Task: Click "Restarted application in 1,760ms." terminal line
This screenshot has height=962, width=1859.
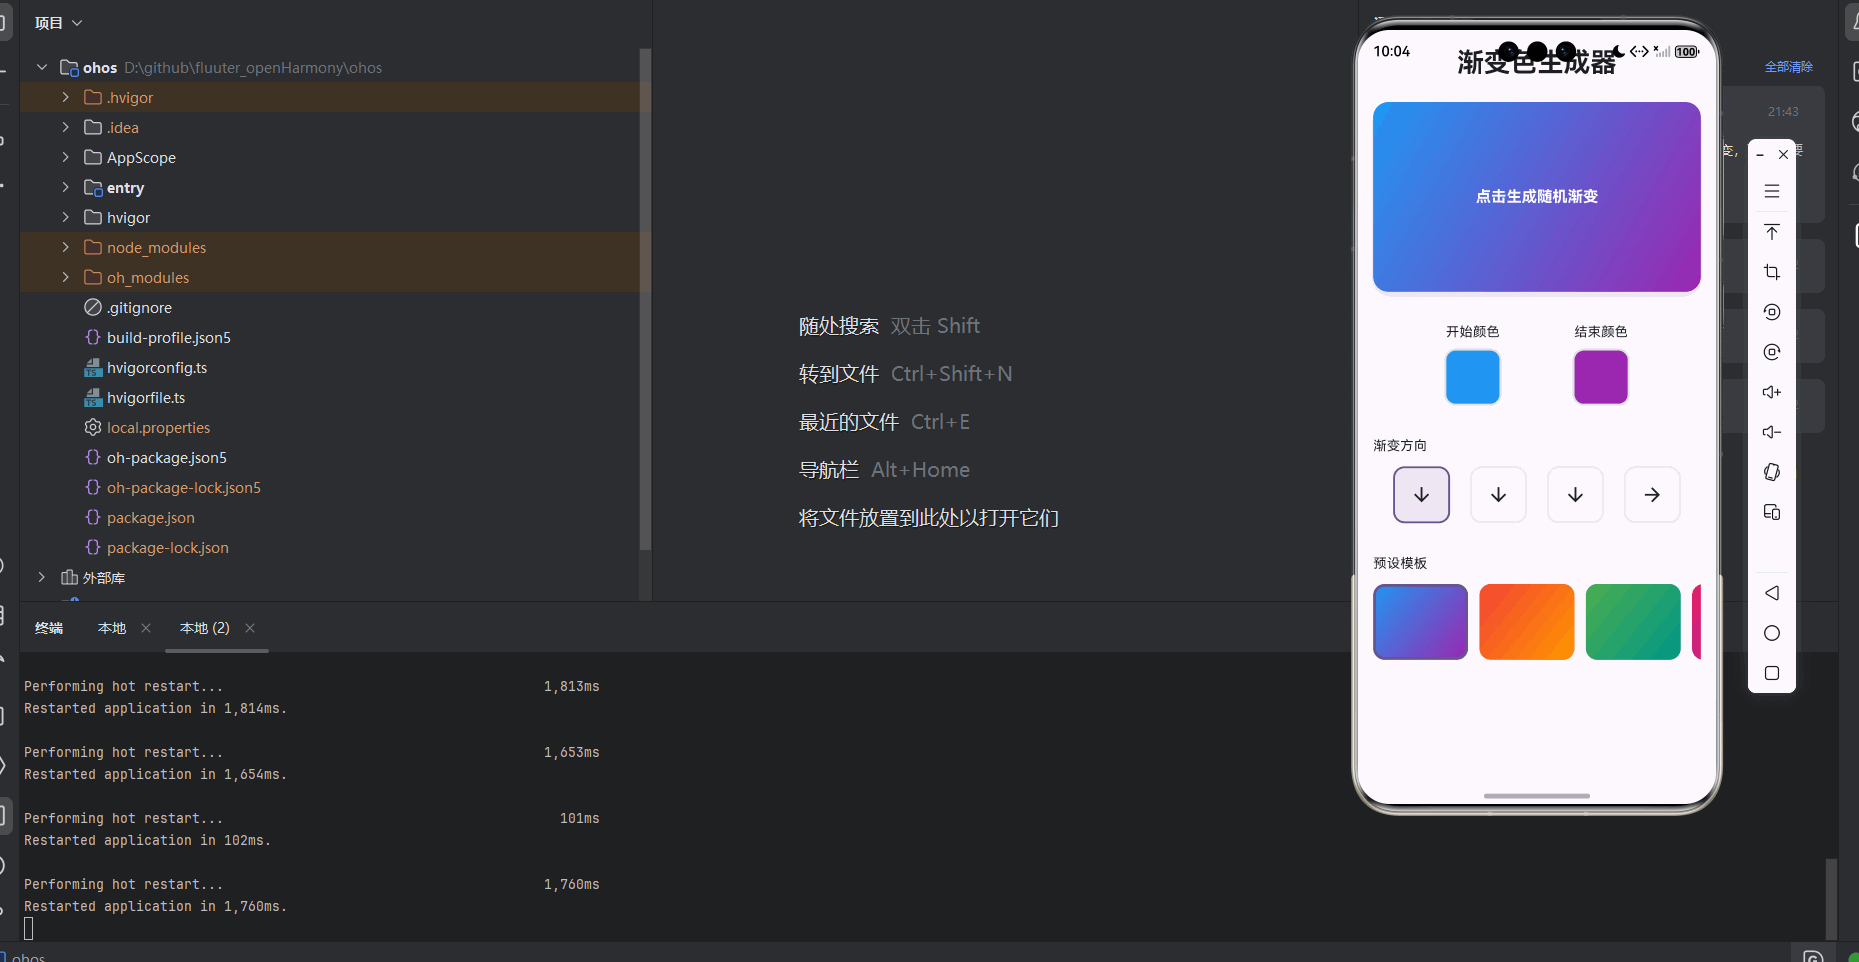Action: point(155,907)
